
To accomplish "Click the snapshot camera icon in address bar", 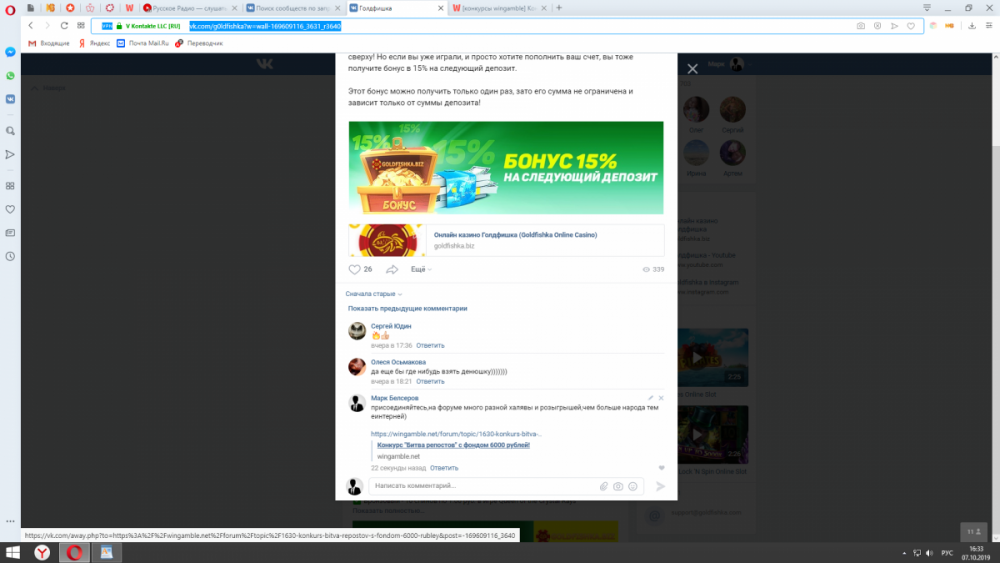I will click(x=860, y=26).
